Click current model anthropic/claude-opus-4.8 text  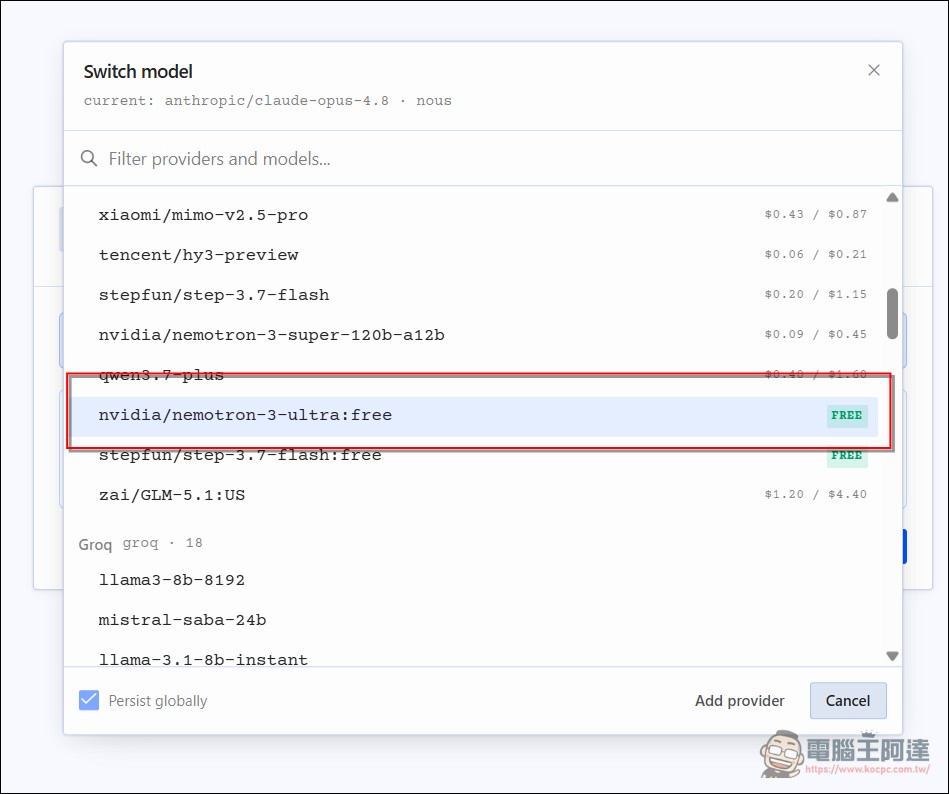277,100
